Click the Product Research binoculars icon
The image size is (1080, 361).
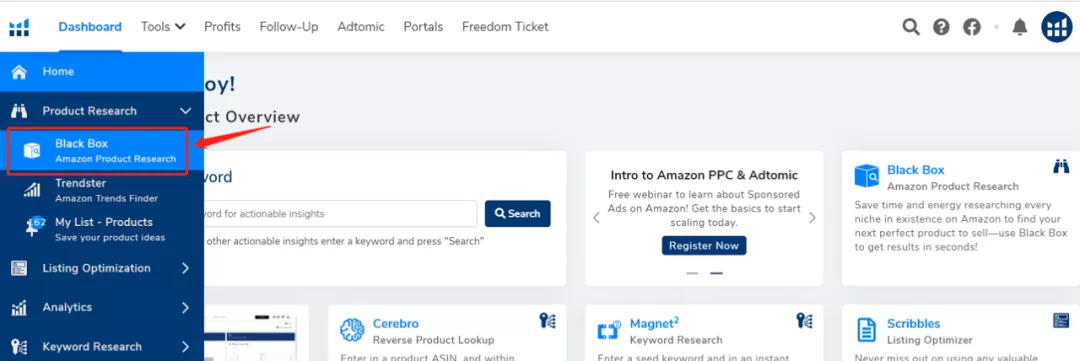click(19, 111)
